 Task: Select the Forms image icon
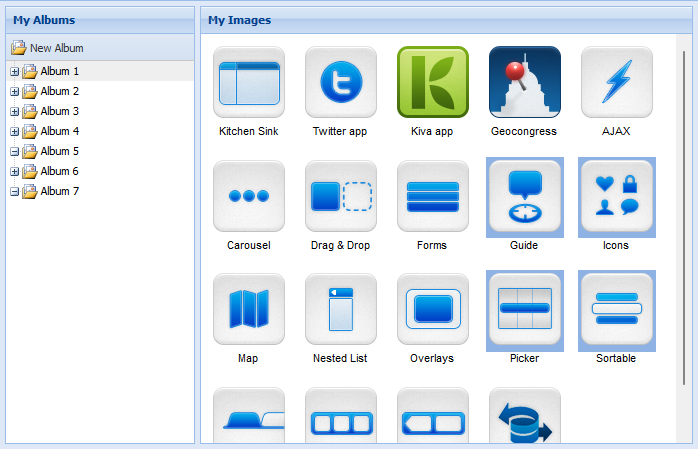(x=433, y=196)
